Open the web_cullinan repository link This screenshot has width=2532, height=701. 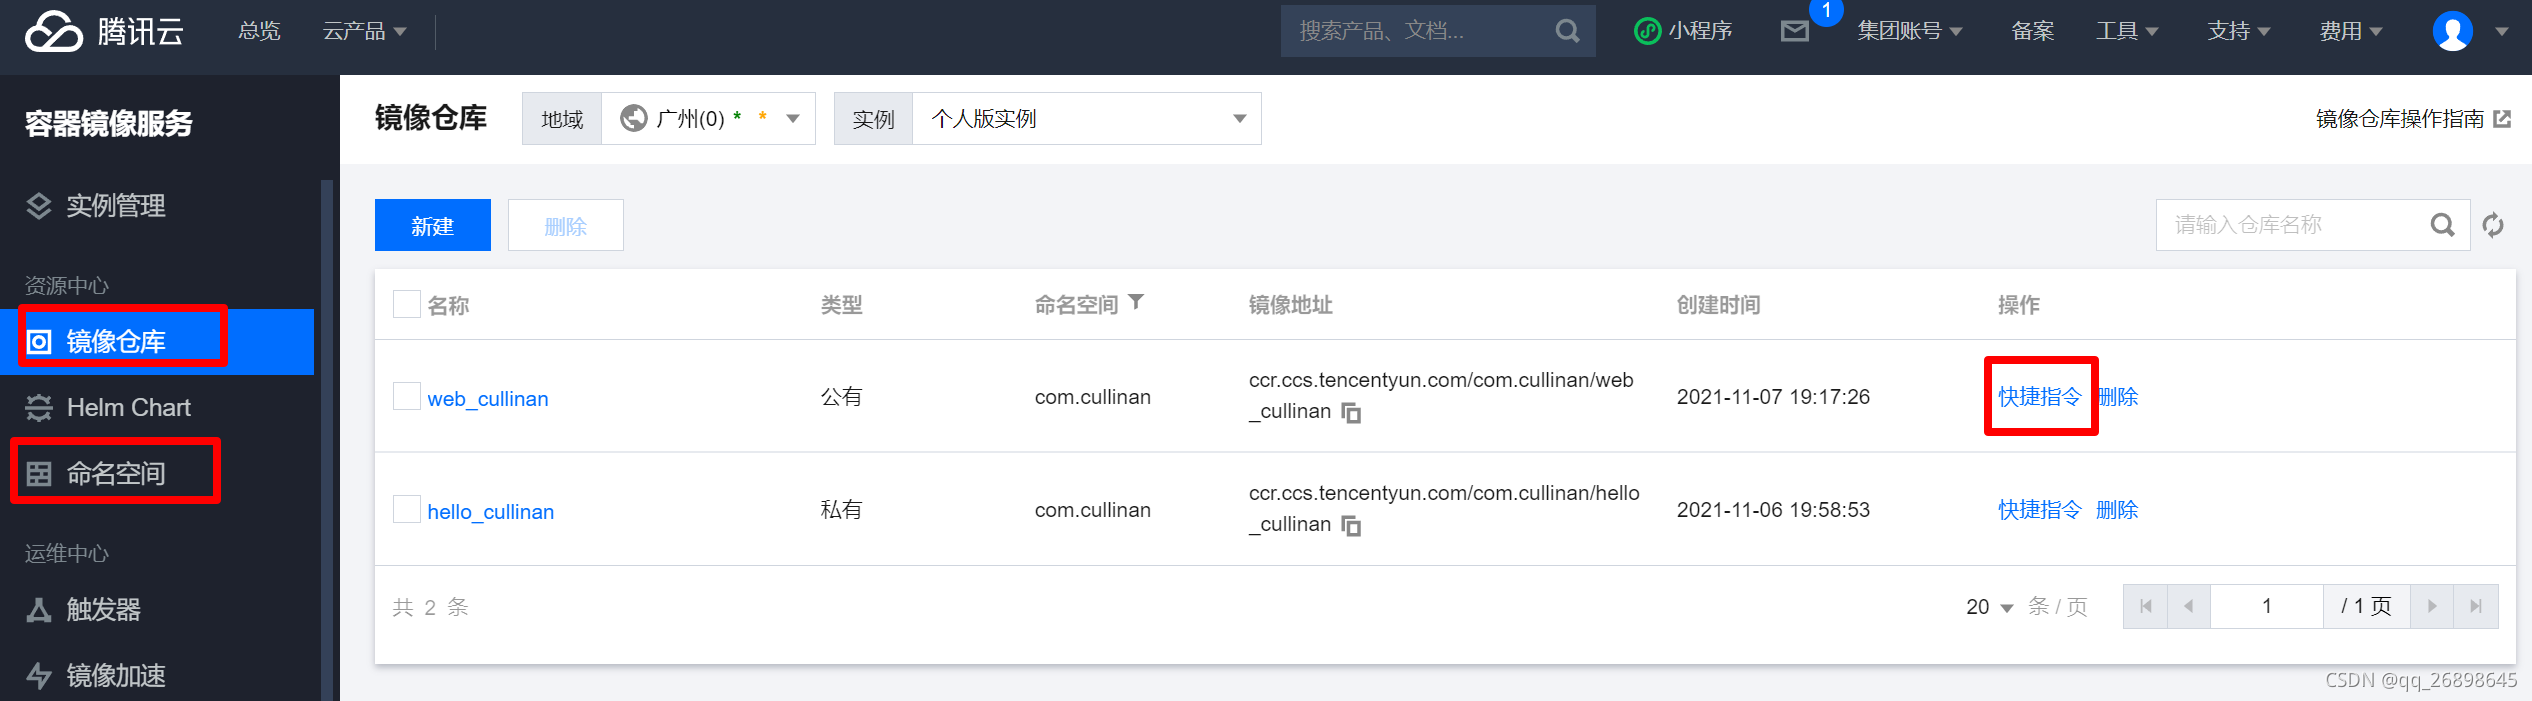[488, 399]
